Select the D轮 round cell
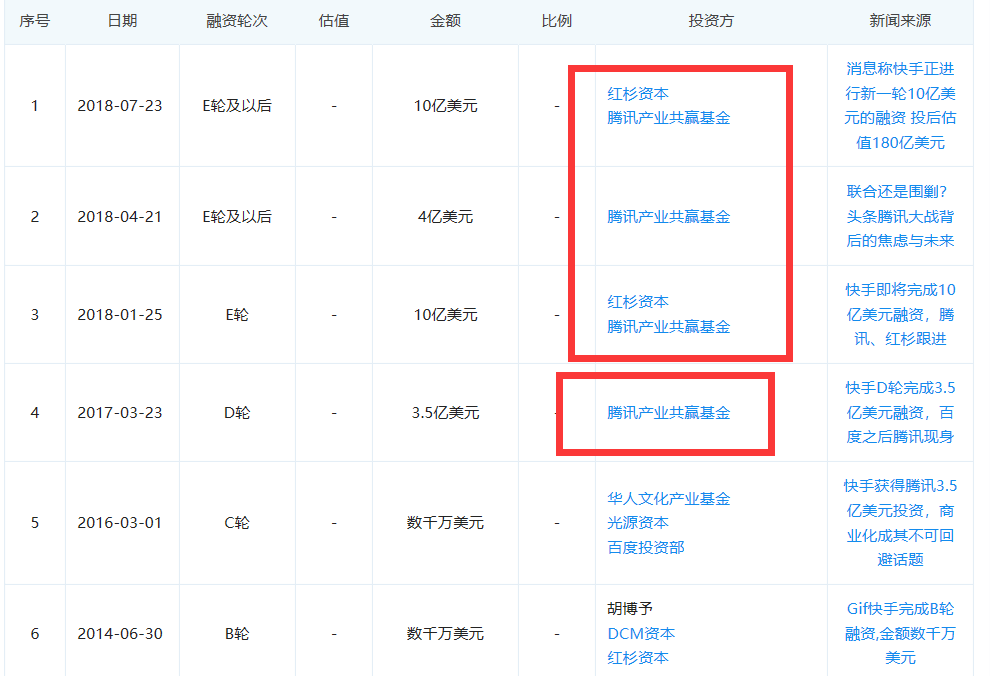Screen dimensions: 990x676 [x=237, y=412]
